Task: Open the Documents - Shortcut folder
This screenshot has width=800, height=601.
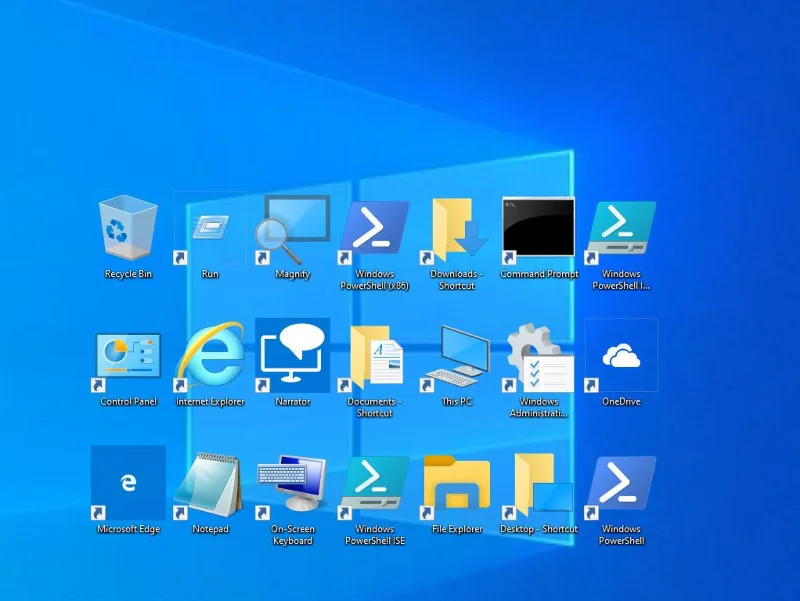Action: [x=374, y=355]
